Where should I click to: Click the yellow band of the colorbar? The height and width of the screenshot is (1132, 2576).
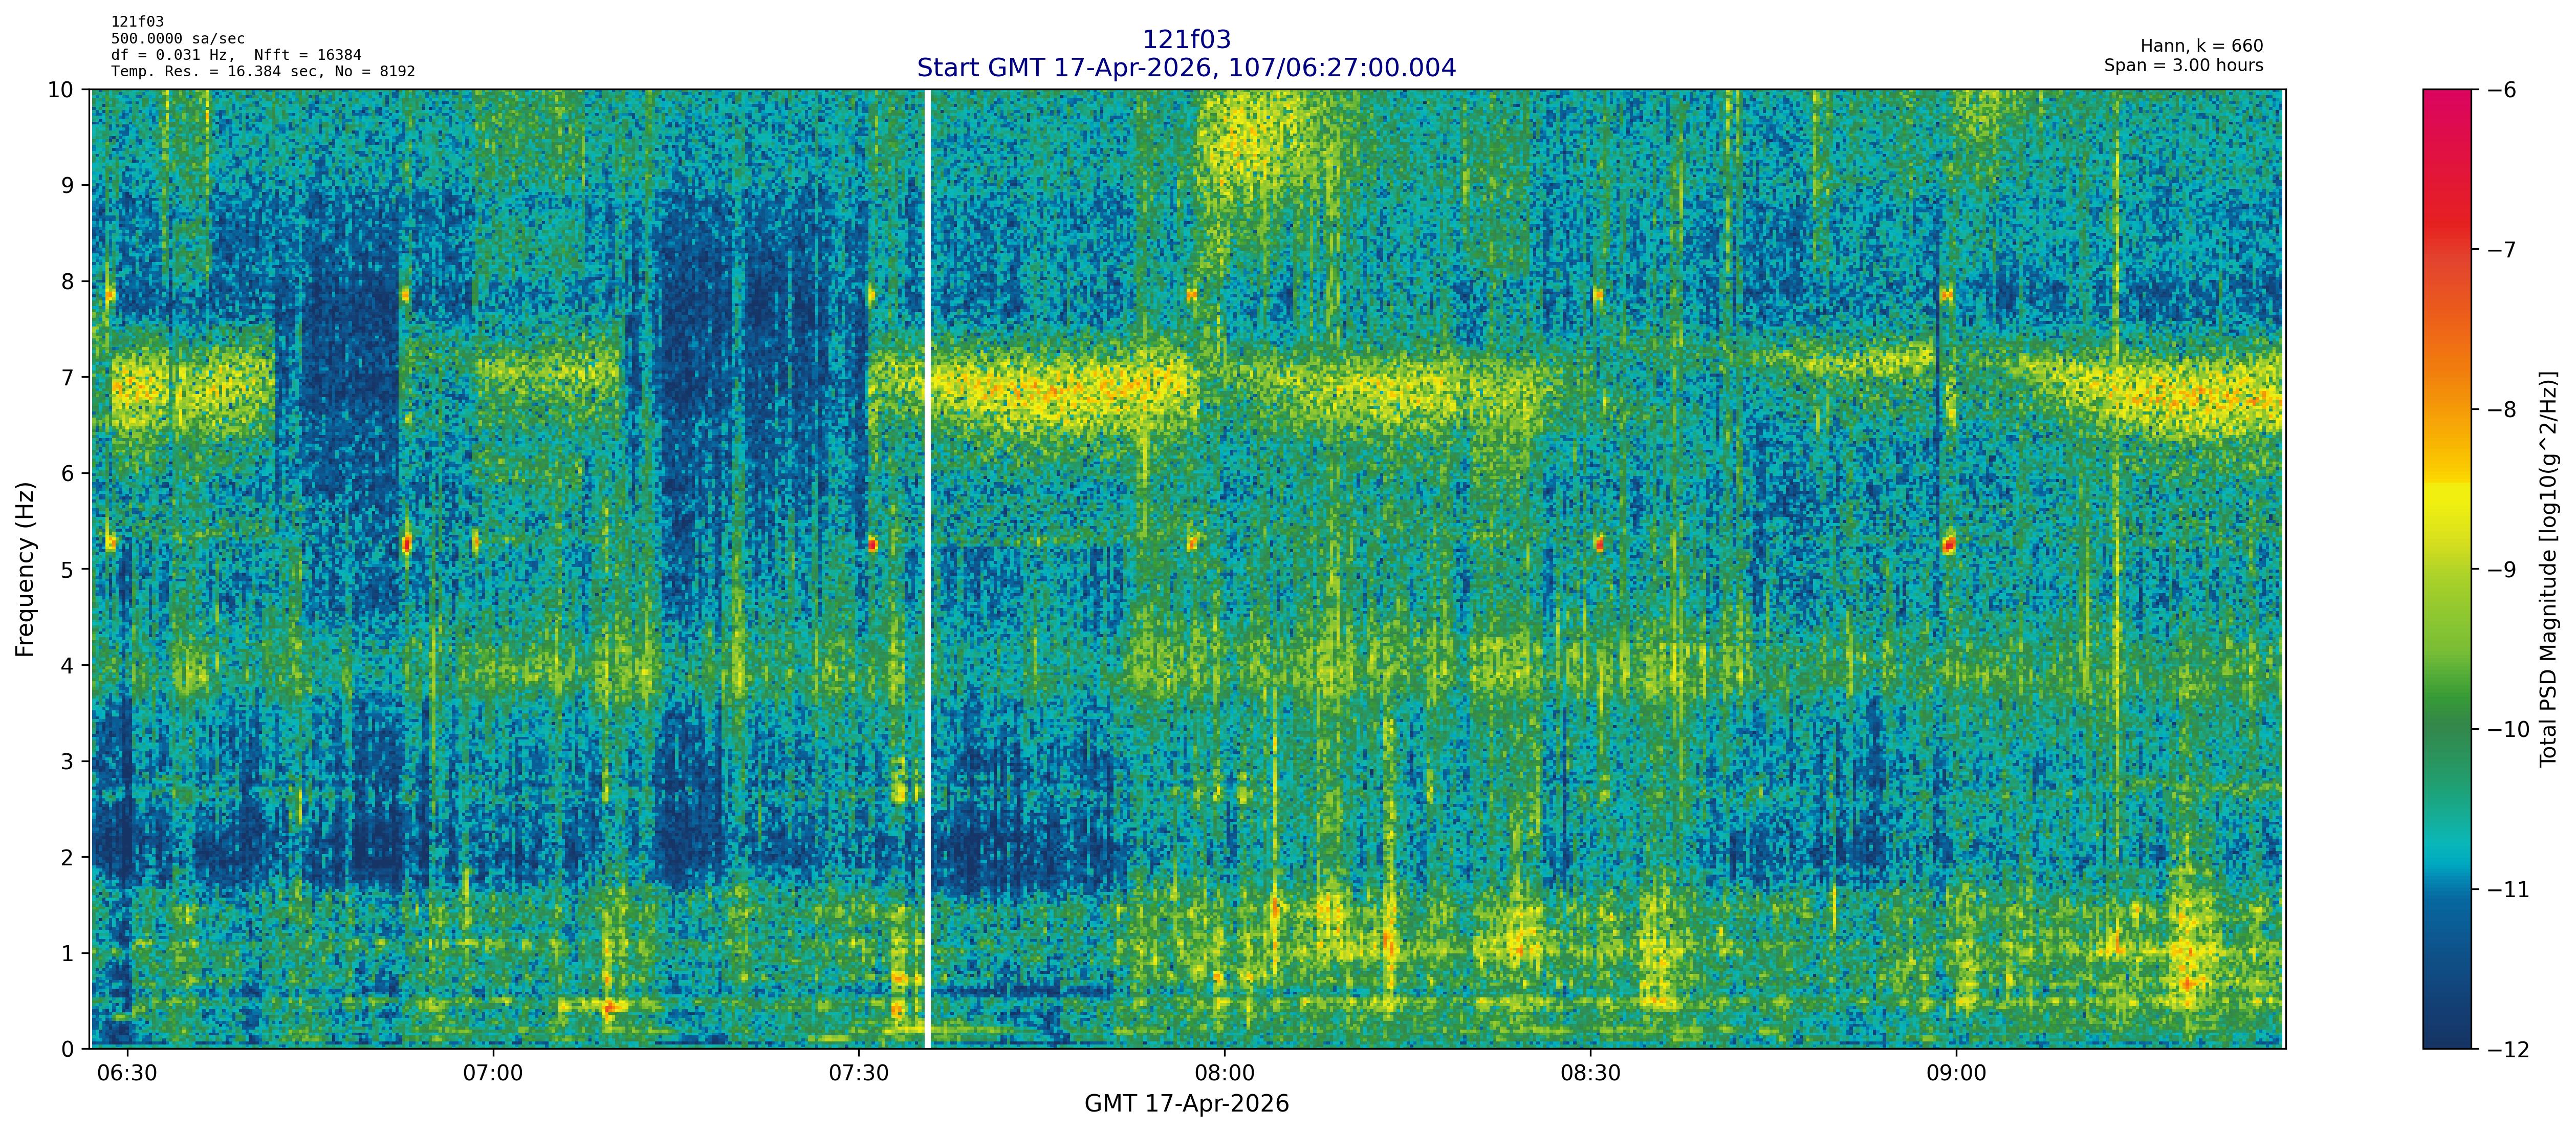(x=2446, y=505)
